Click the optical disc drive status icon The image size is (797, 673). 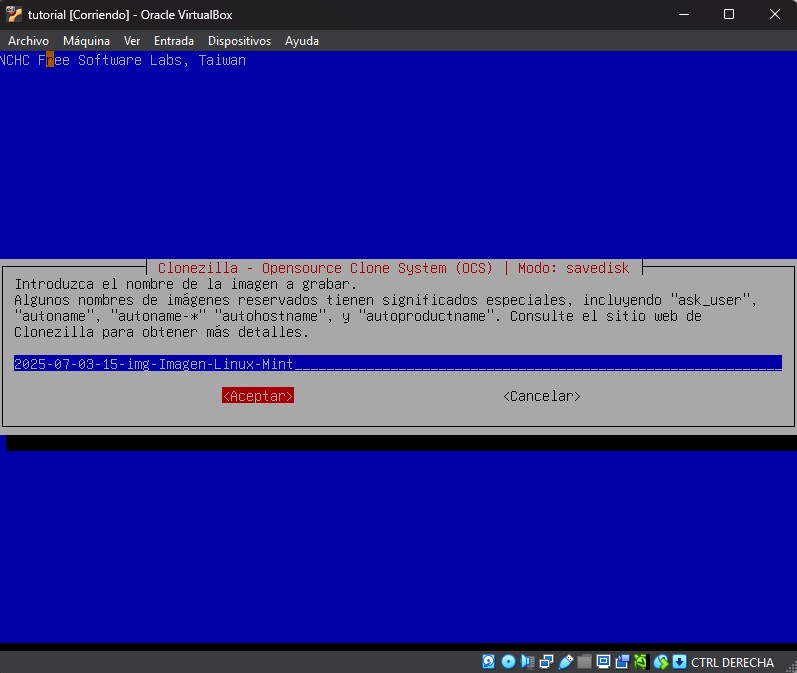point(508,661)
